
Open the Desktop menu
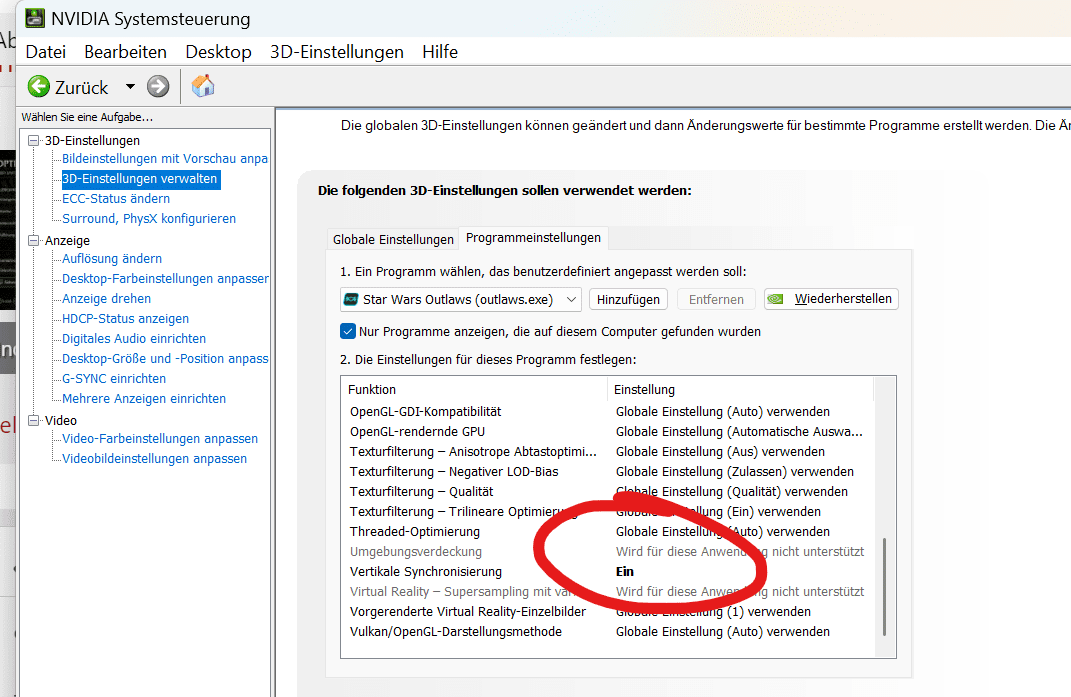219,52
